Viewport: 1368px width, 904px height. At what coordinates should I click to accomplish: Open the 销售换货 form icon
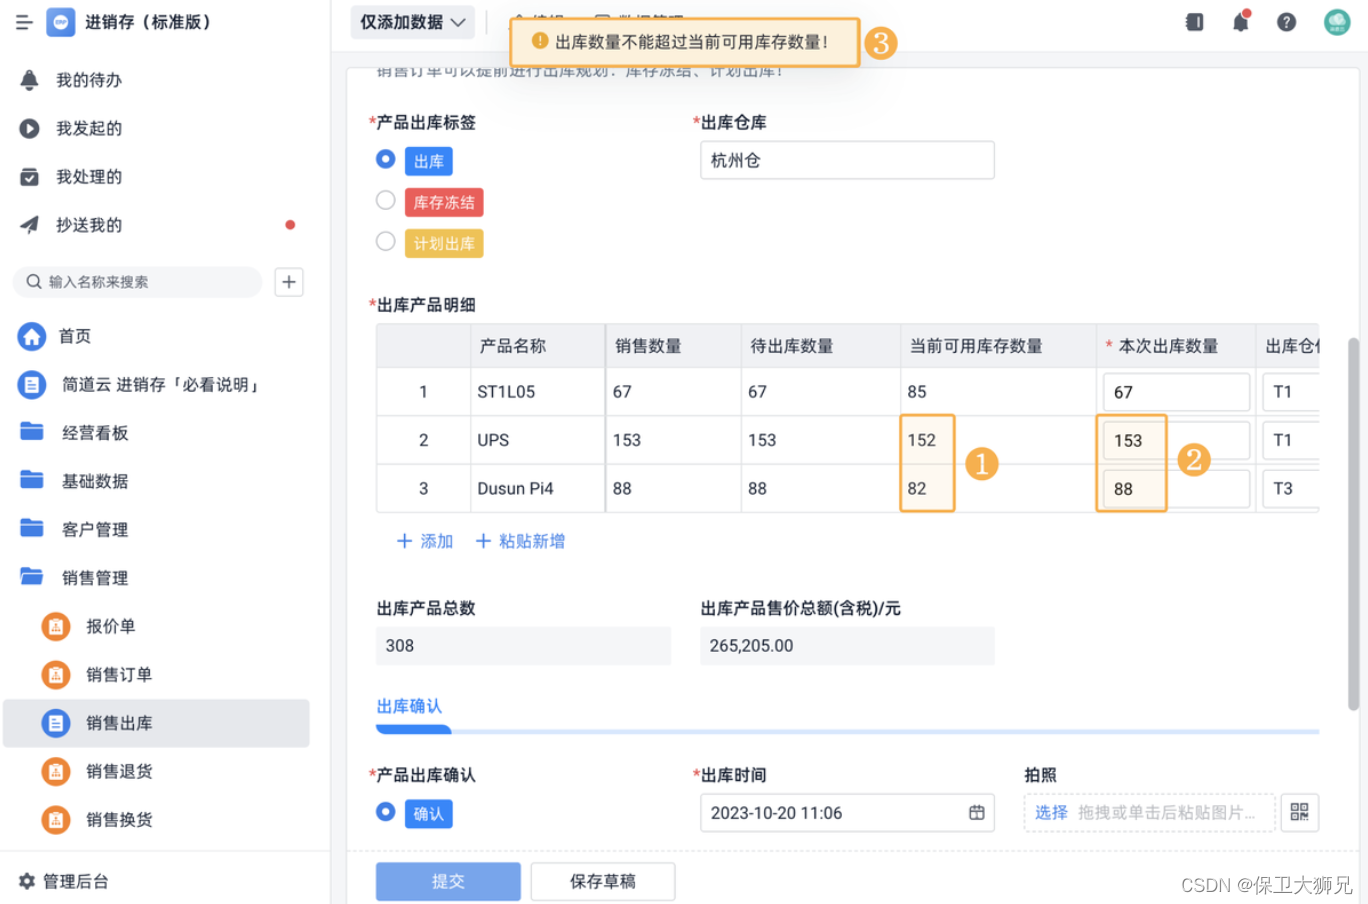tap(56, 820)
